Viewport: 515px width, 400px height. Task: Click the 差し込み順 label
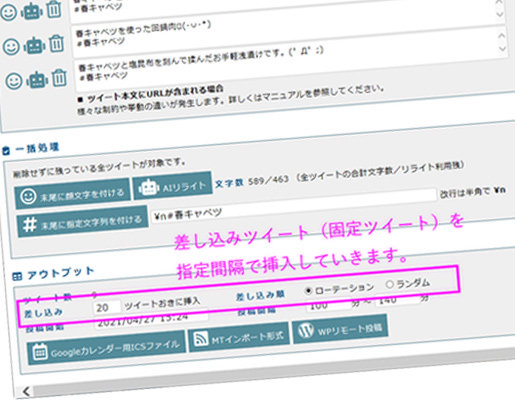(260, 295)
